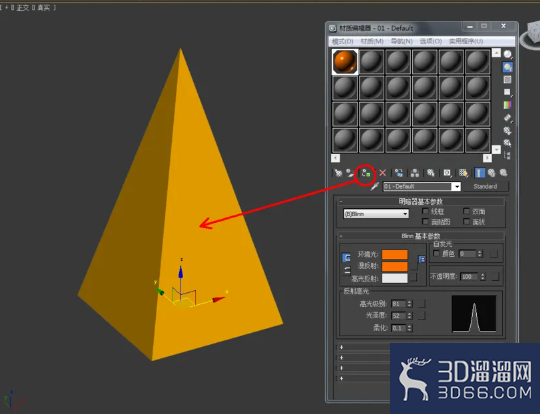Click self-illumination map button

(494, 254)
